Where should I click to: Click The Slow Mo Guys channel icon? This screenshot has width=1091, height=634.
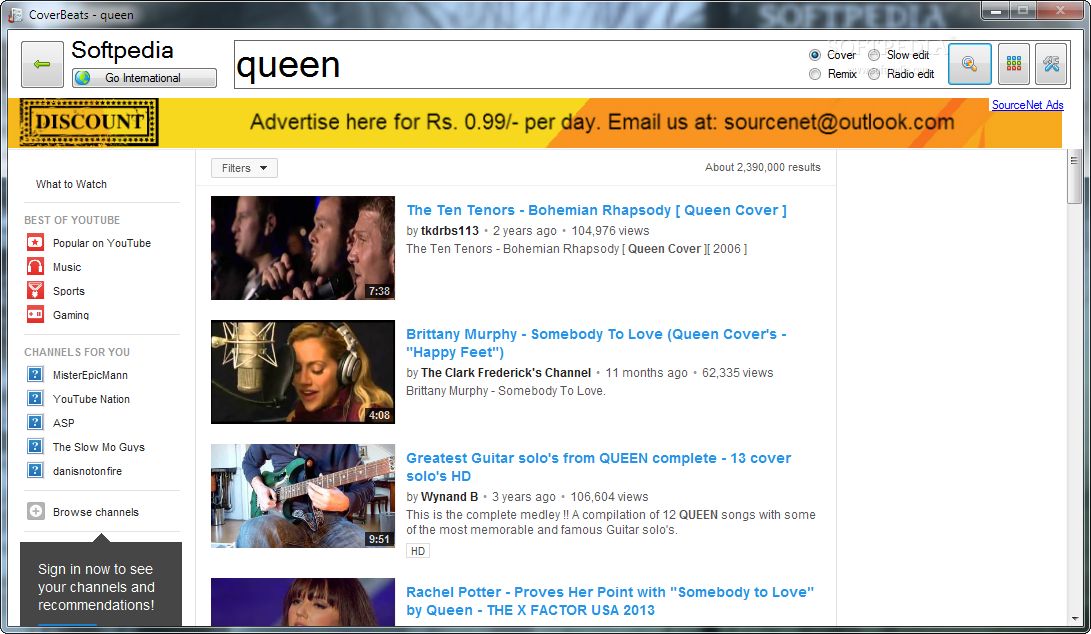[x=35, y=446]
